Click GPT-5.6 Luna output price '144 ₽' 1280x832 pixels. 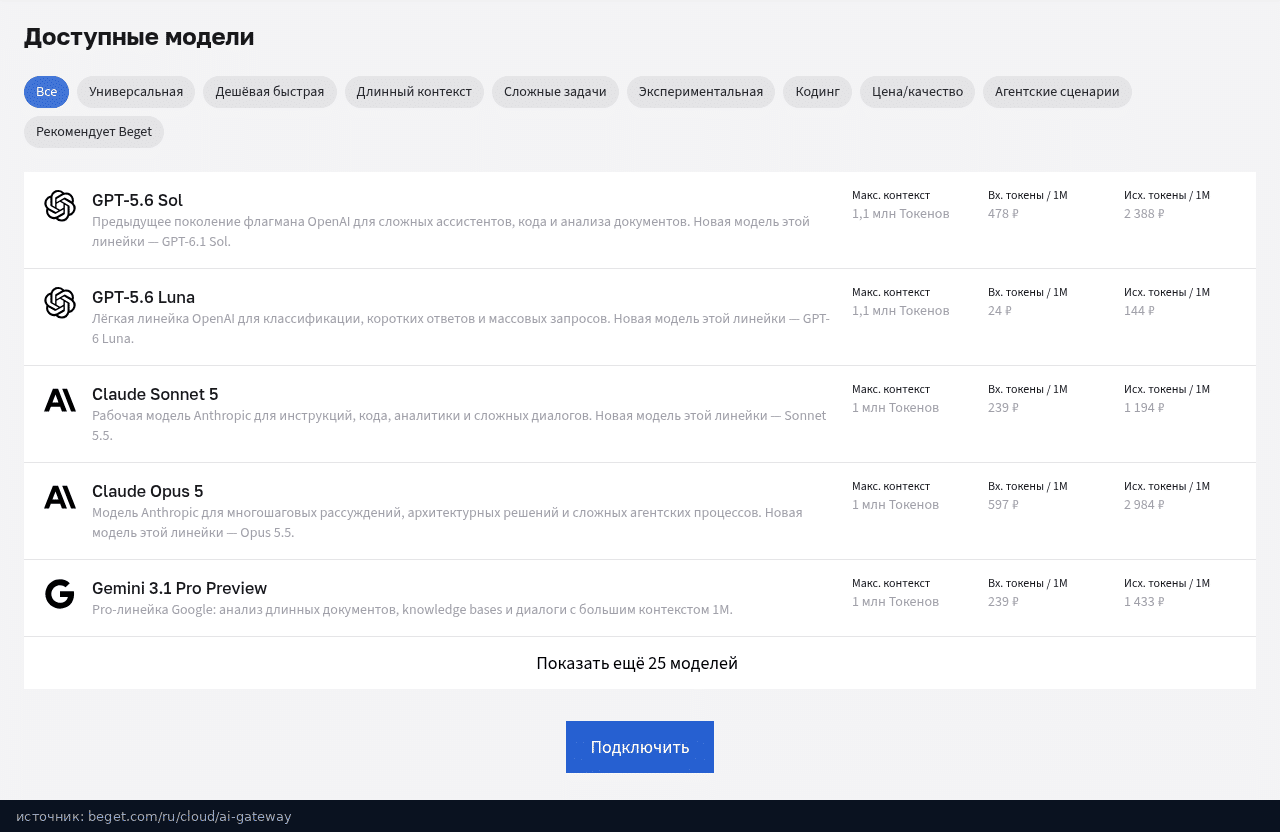1139,311
